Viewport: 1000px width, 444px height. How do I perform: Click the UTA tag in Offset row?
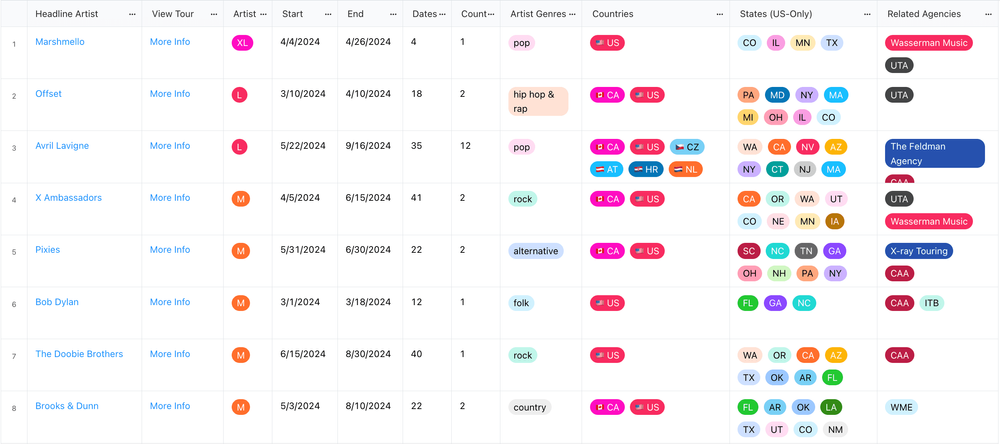click(x=899, y=95)
